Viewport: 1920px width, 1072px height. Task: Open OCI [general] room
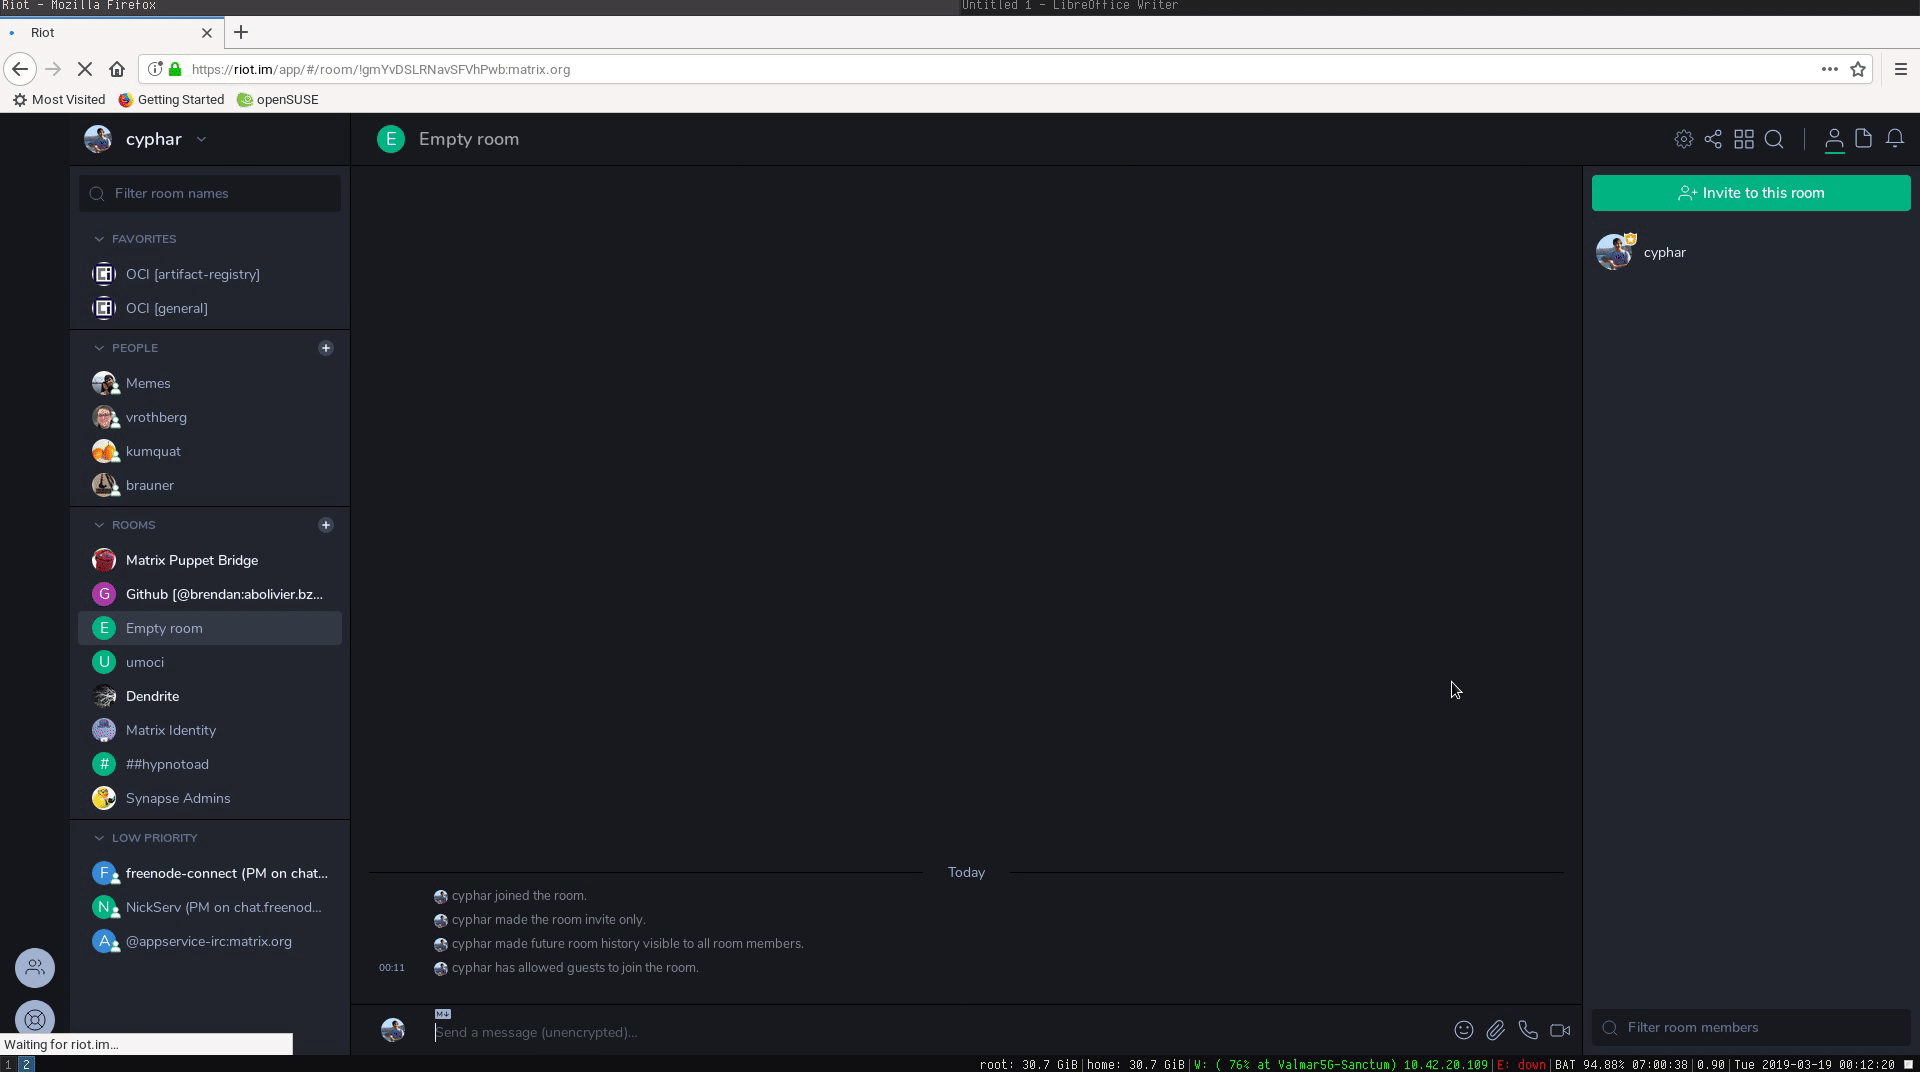pos(210,308)
